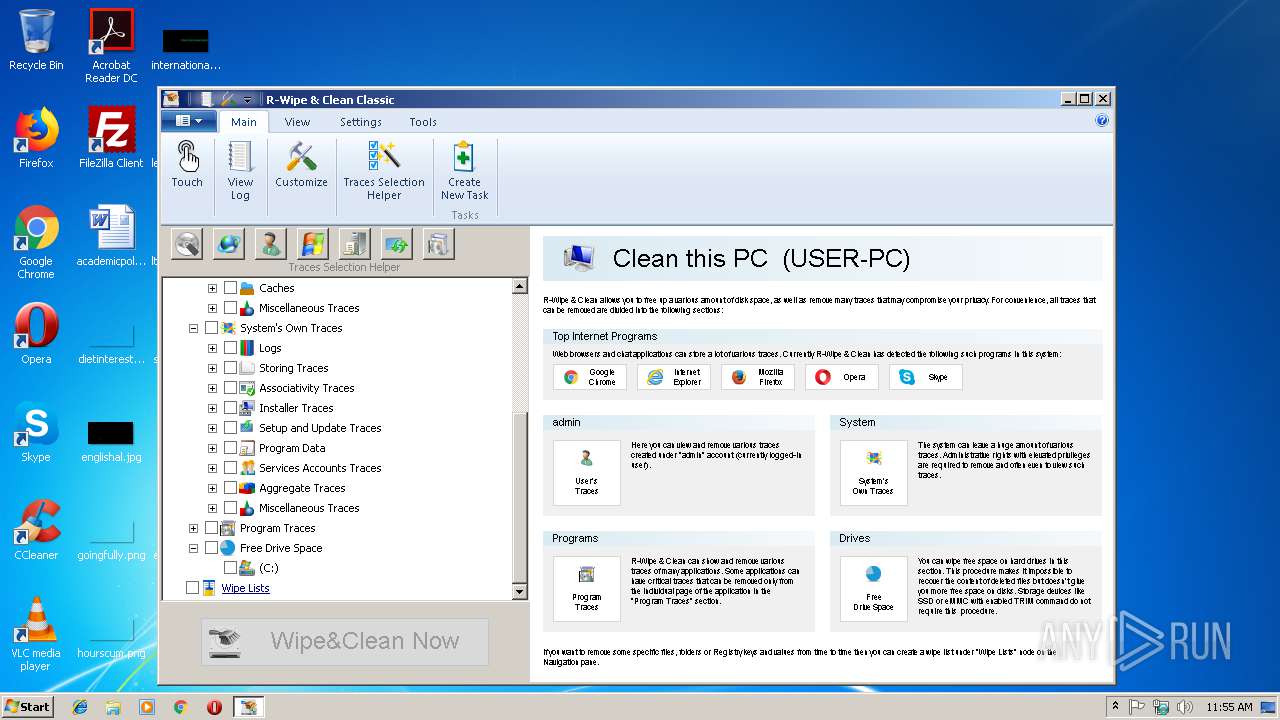Open the Internet Explorer traces tile
Image resolution: width=1280 pixels, height=720 pixels.
(674, 377)
